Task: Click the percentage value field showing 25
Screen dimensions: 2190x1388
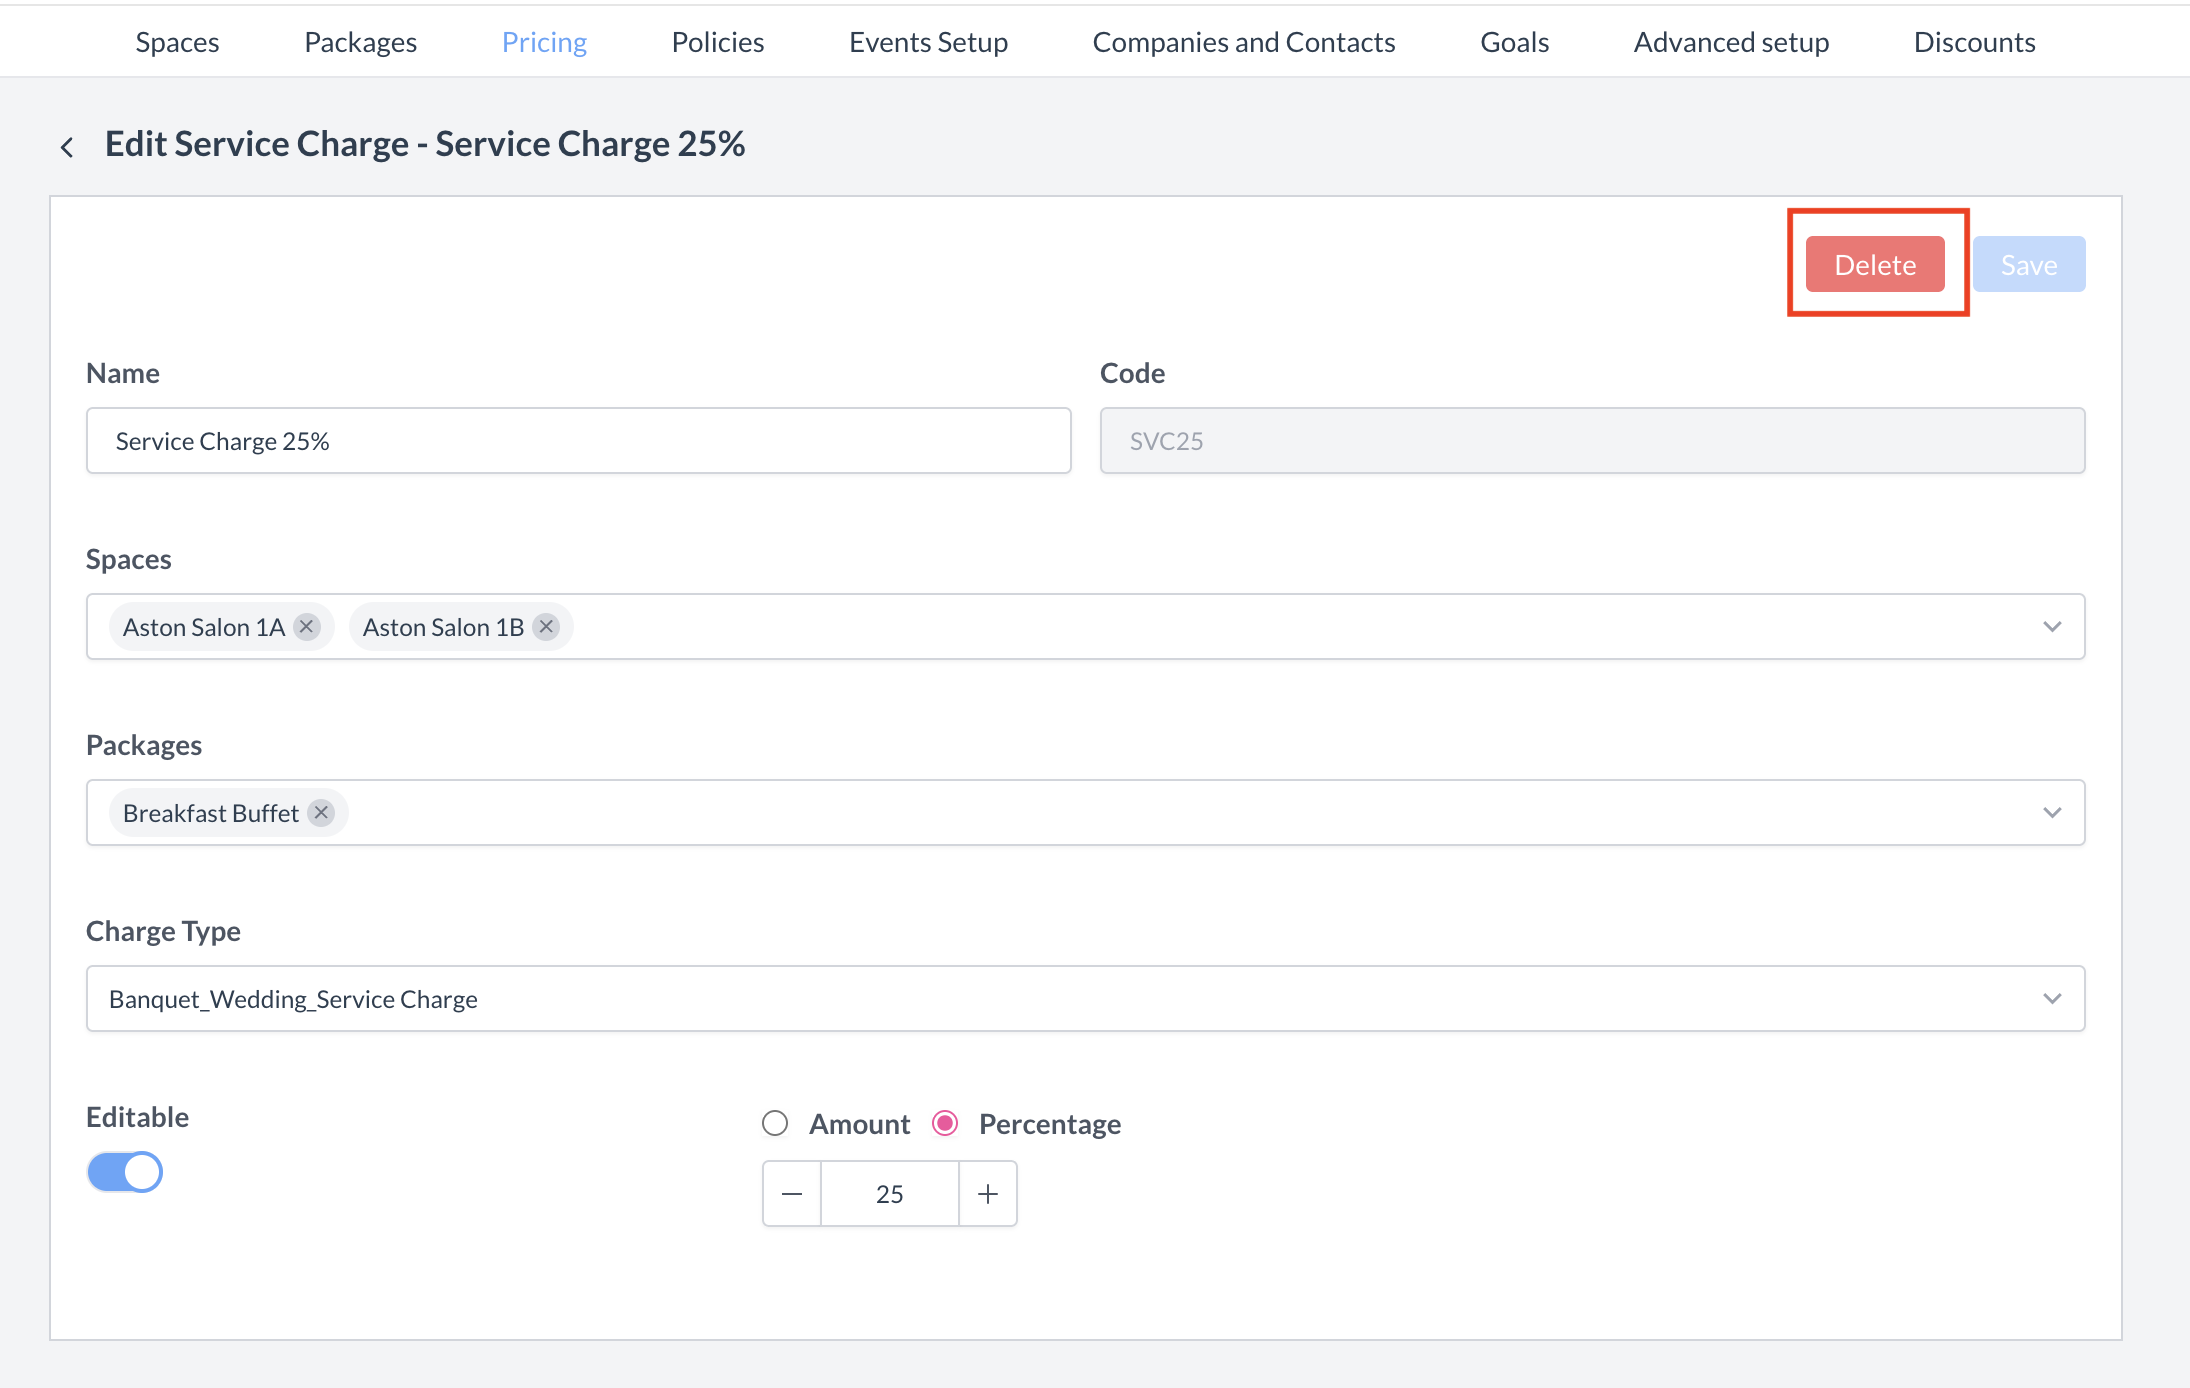Action: point(889,1193)
